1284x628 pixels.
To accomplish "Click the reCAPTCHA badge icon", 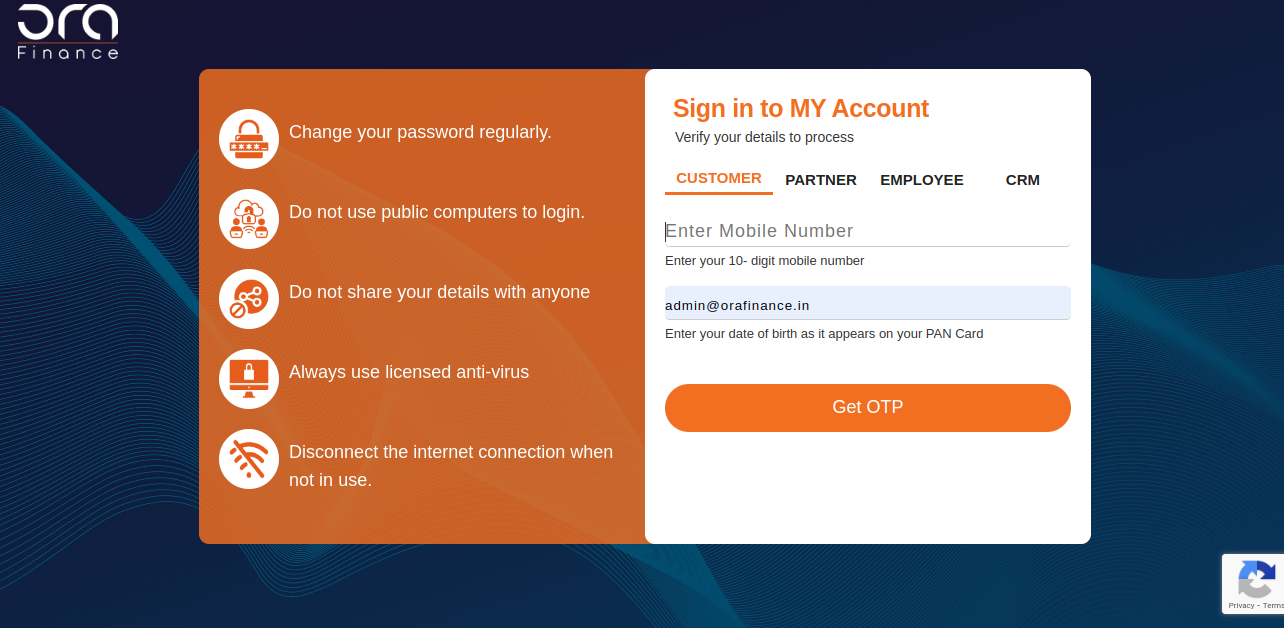I will coord(1257,579).
